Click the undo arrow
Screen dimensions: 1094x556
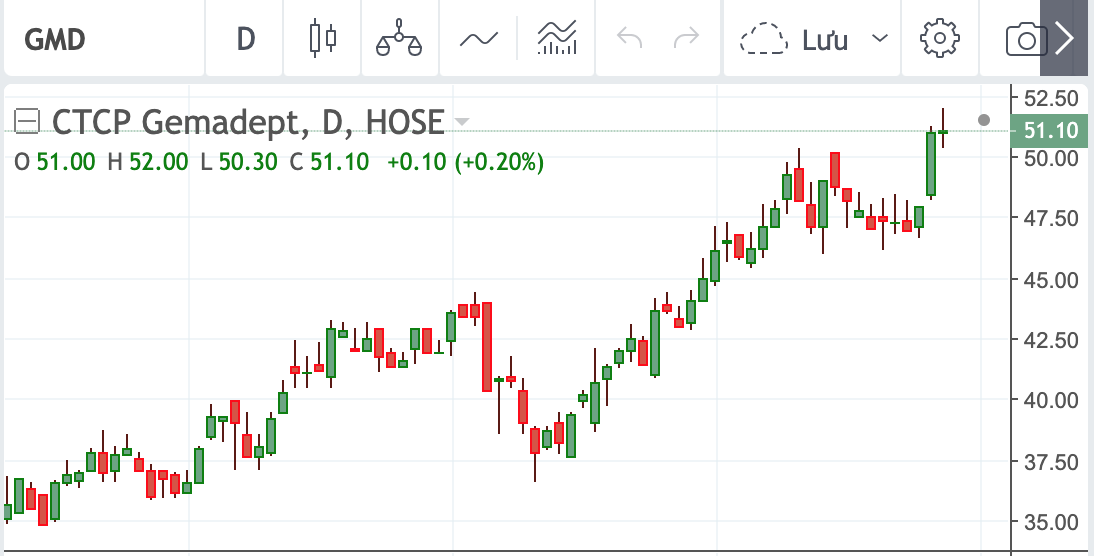pyautogui.click(x=630, y=39)
